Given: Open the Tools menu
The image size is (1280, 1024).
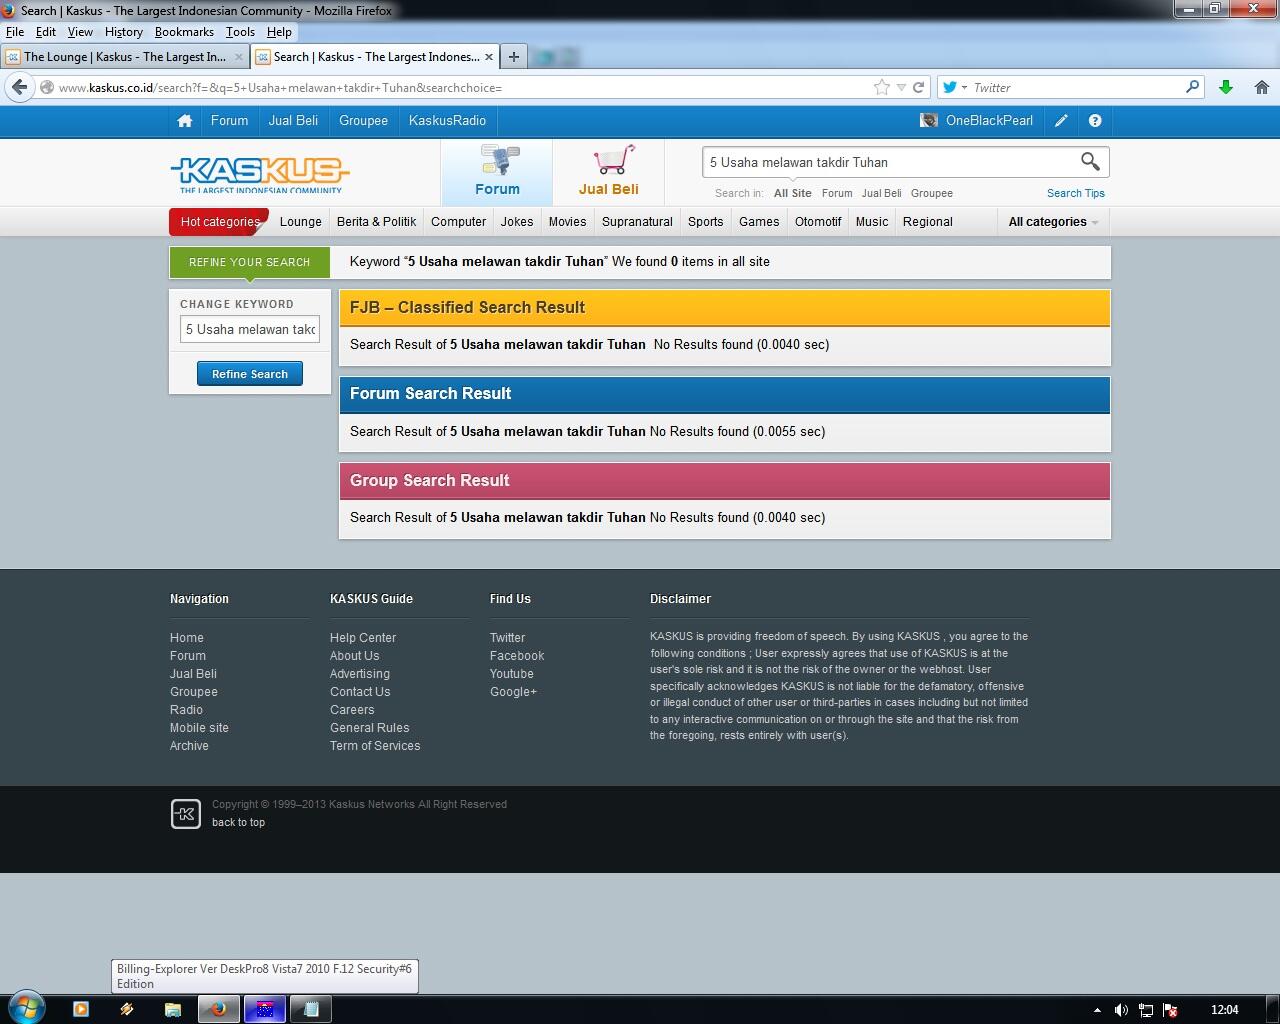Looking at the screenshot, I should [x=240, y=32].
